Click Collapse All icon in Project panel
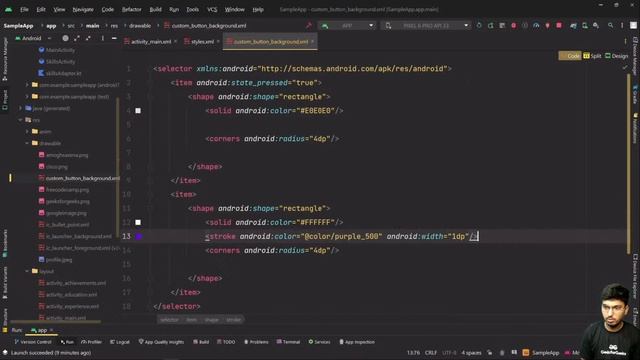Image resolution: width=640 pixels, height=360 pixels. (x=88, y=38)
